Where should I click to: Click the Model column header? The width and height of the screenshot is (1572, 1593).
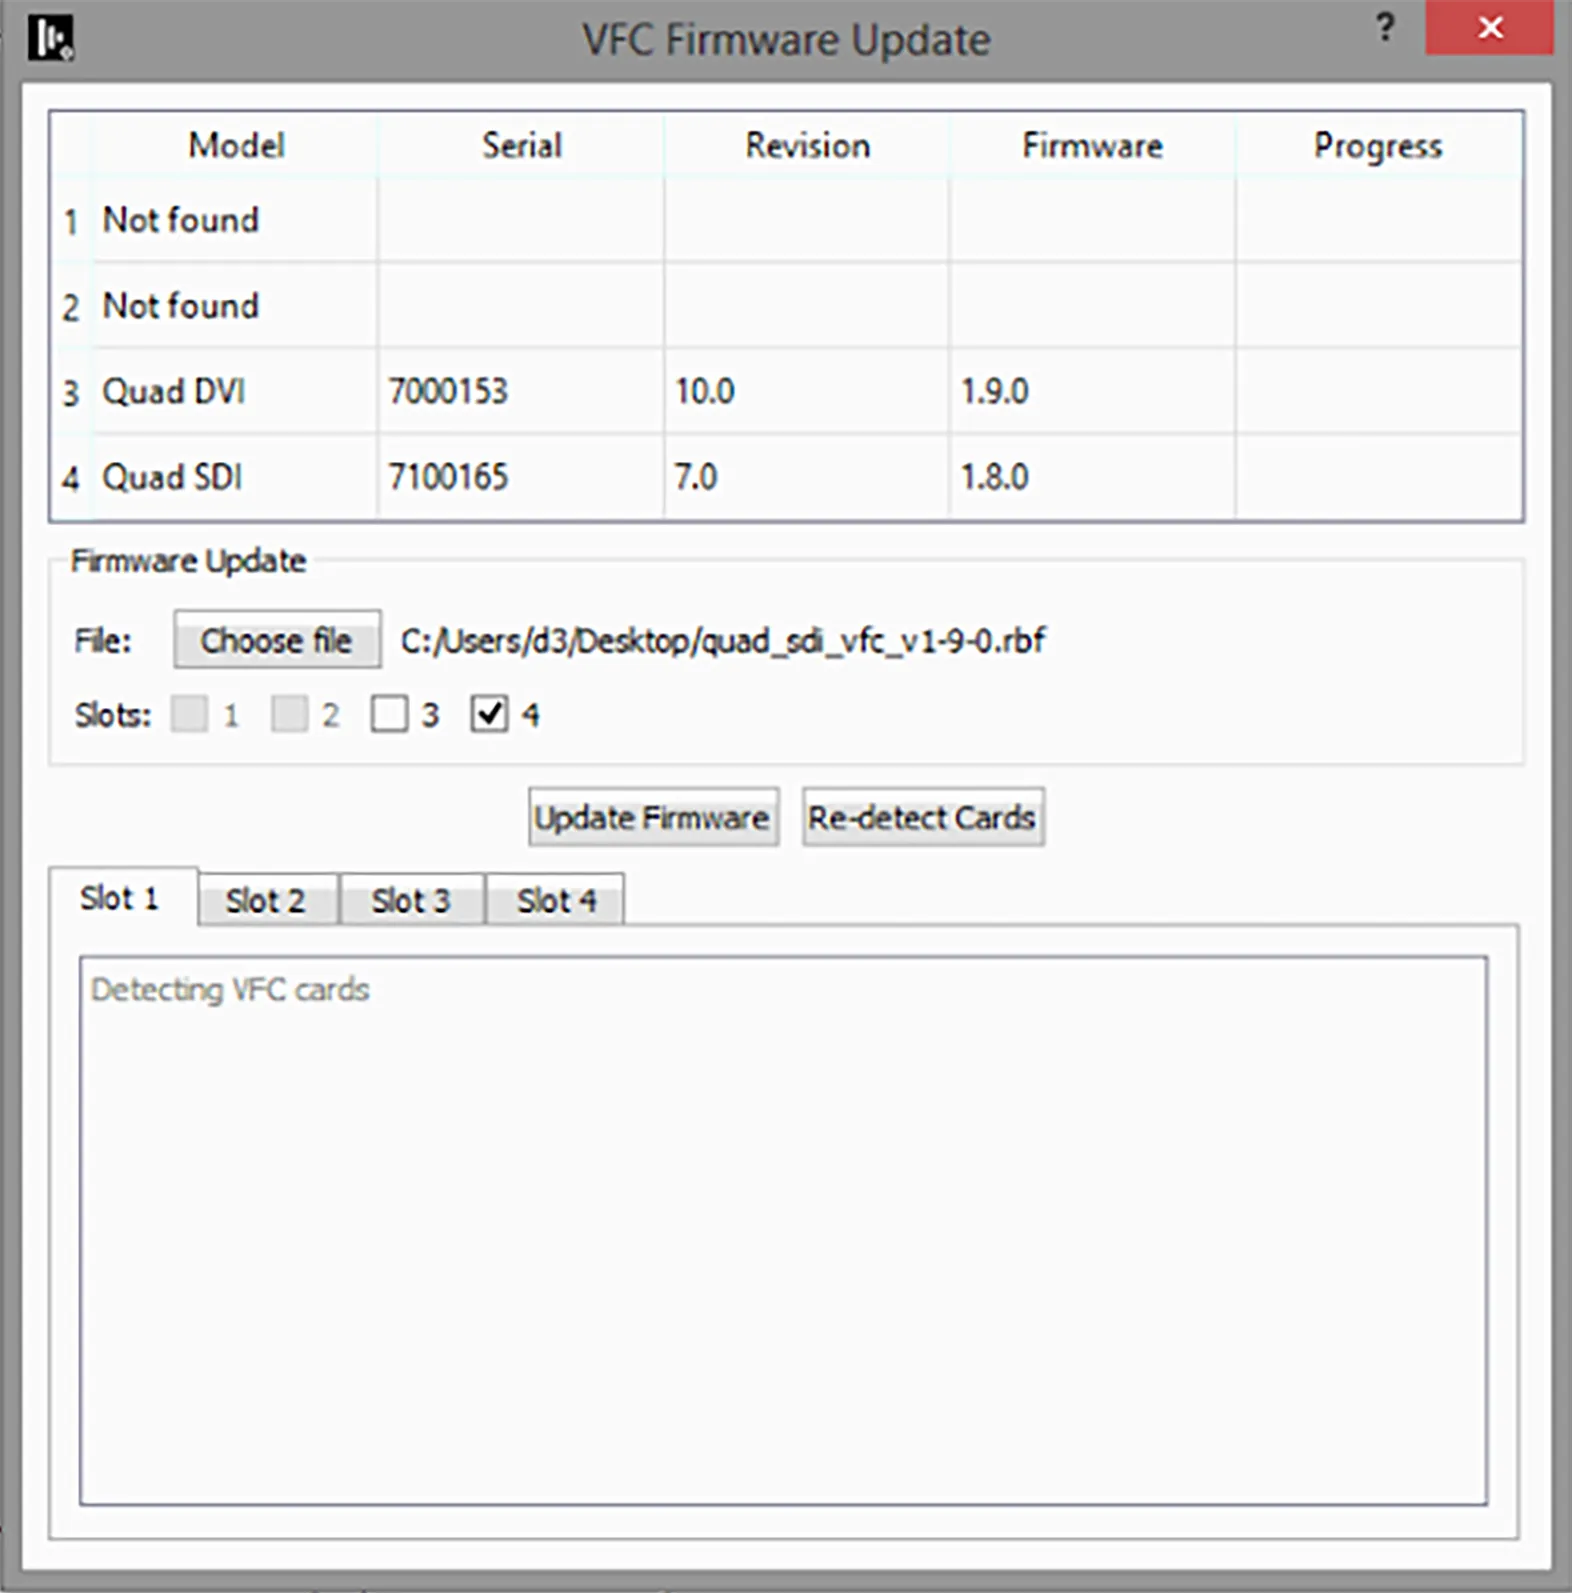tap(236, 146)
